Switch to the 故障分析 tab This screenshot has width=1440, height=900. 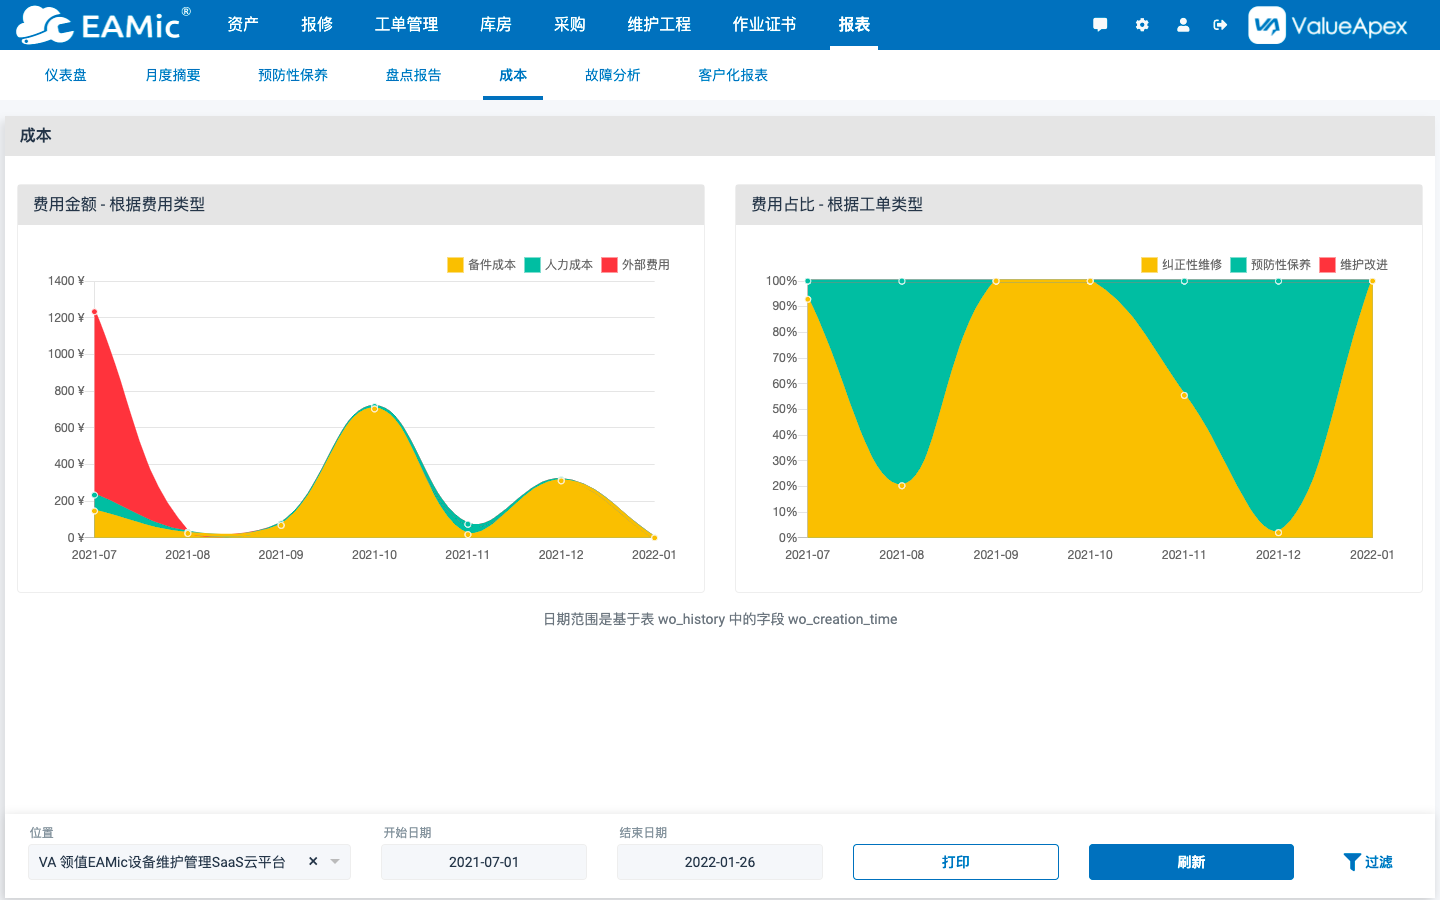pyautogui.click(x=612, y=75)
